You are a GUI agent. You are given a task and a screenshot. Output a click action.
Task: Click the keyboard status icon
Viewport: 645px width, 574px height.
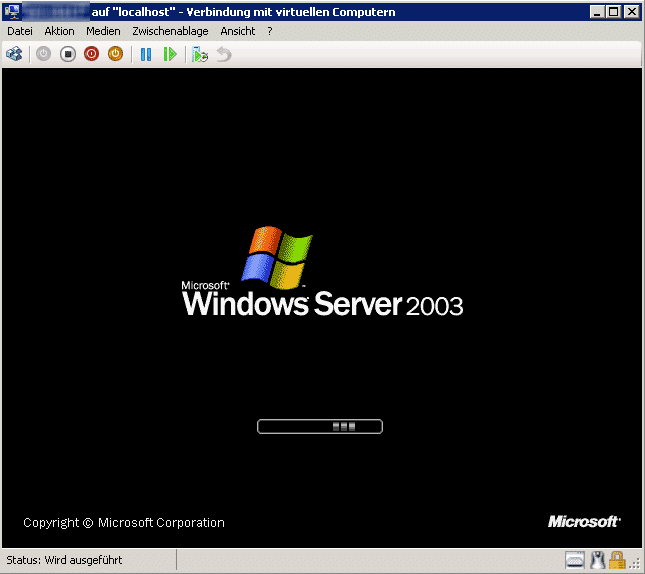point(574,560)
